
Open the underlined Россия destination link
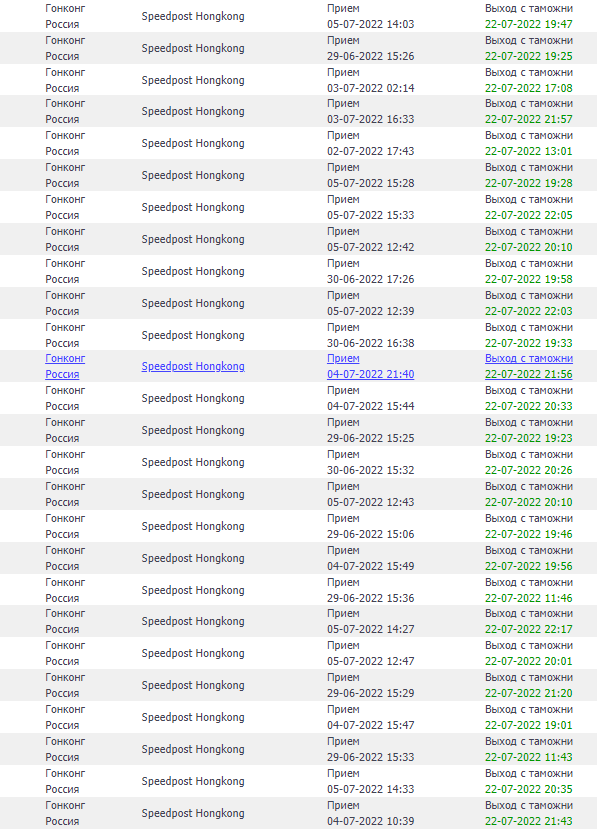(62, 374)
